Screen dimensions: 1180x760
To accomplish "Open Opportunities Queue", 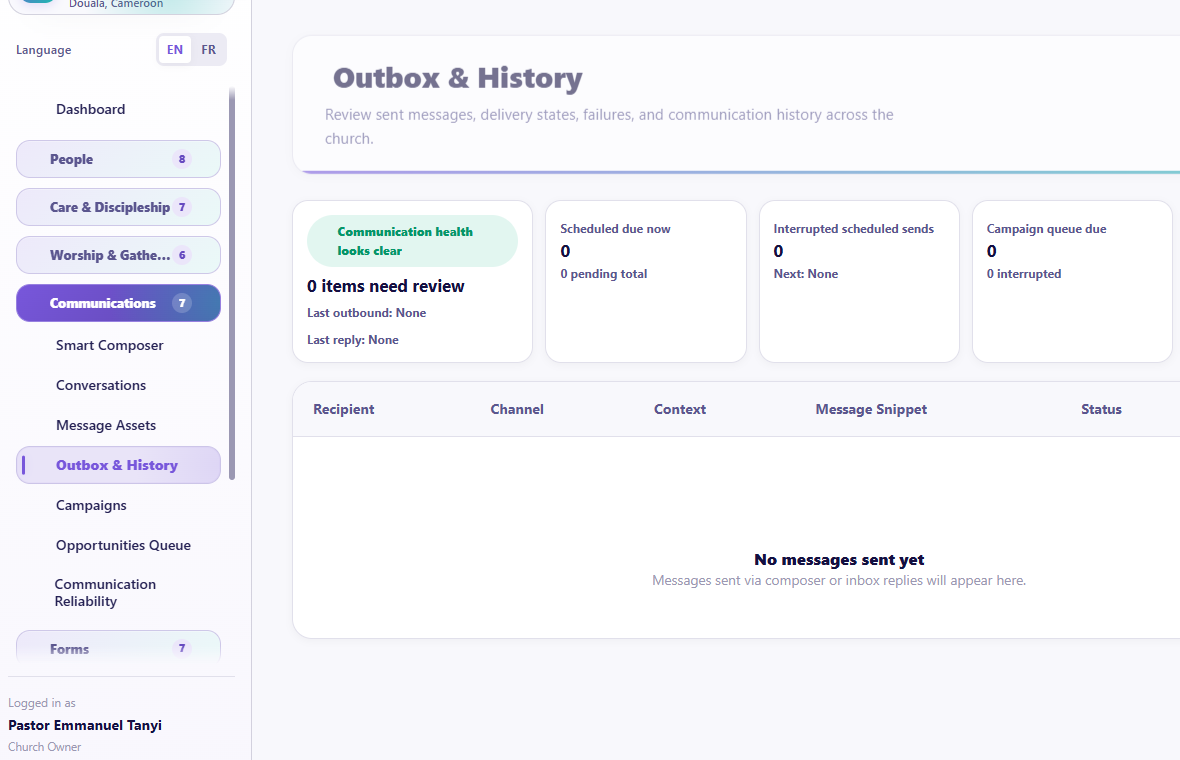I will pos(123,545).
